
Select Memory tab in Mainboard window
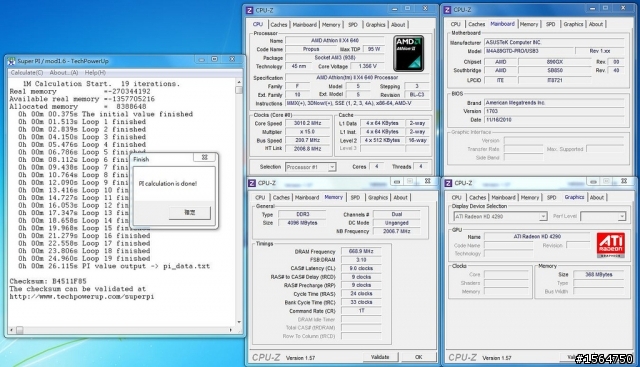pyautogui.click(x=529, y=24)
